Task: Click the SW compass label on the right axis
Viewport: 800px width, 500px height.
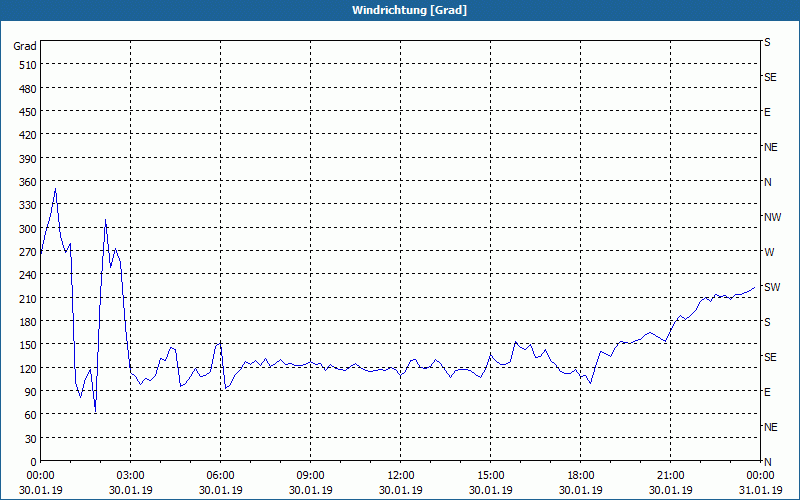Action: 772,287
